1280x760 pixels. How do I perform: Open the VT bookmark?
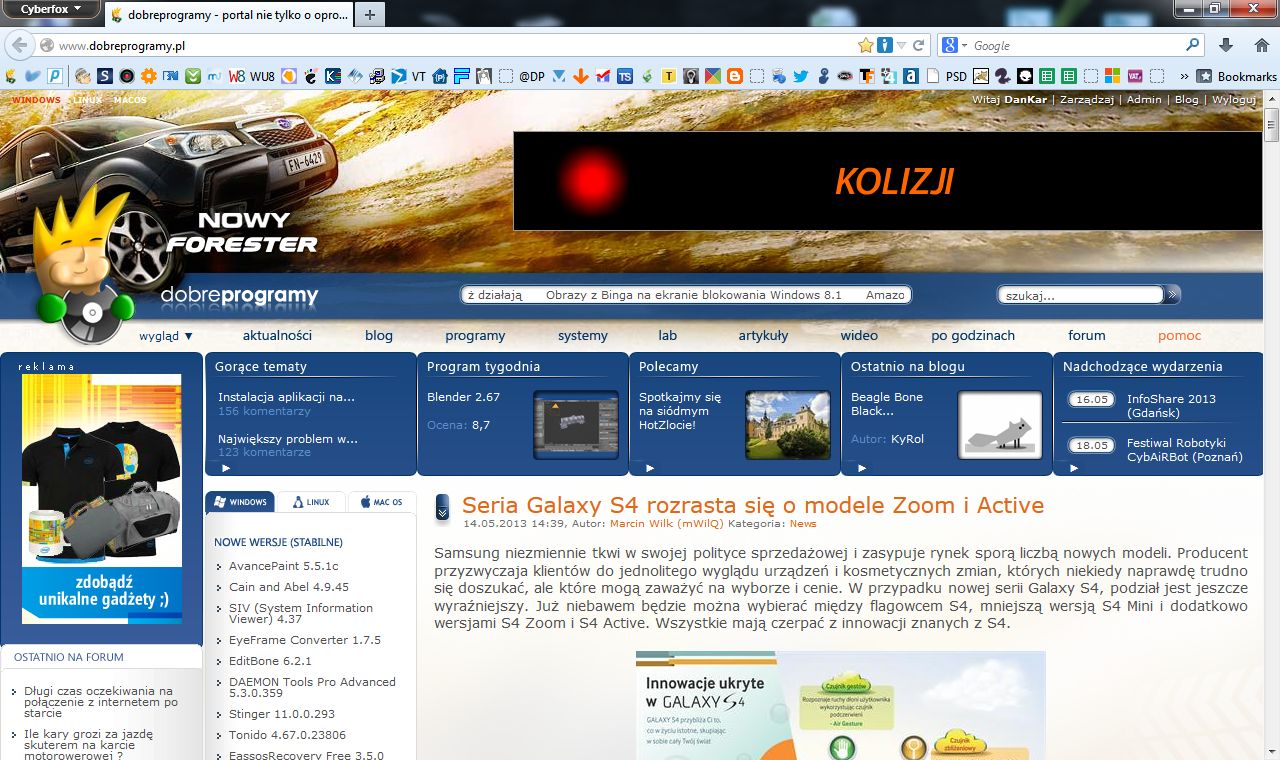pyautogui.click(x=418, y=75)
